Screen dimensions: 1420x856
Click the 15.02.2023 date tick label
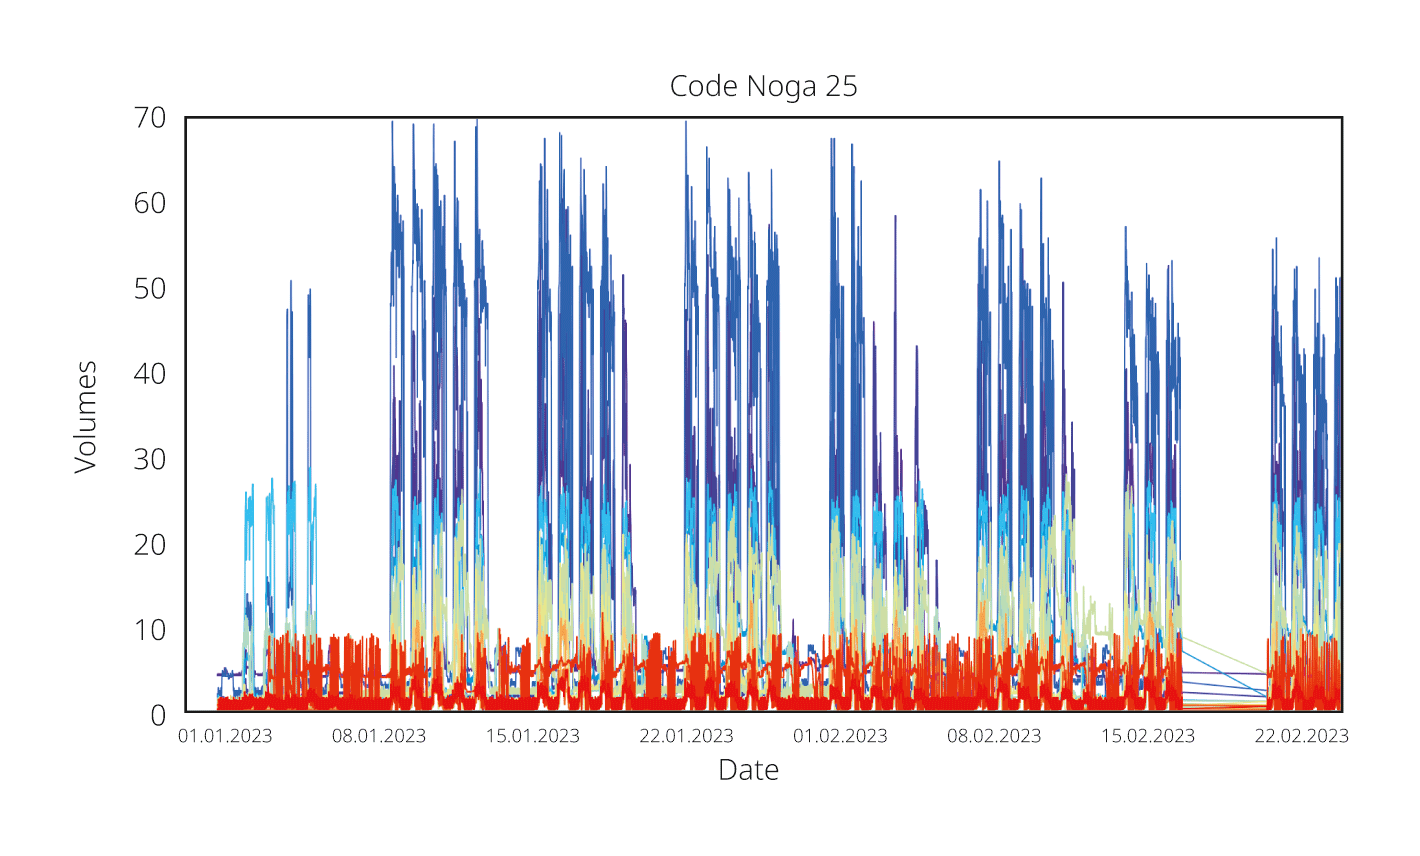coord(1148,737)
